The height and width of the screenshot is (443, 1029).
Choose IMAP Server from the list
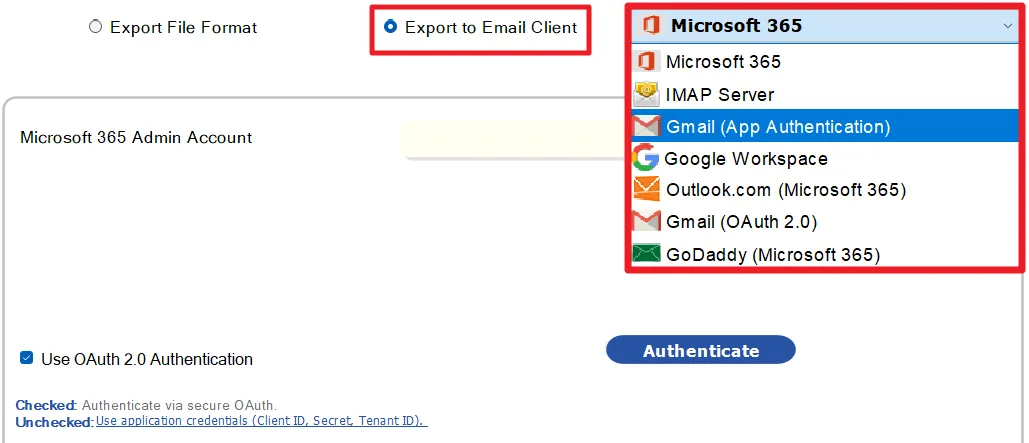824,95
